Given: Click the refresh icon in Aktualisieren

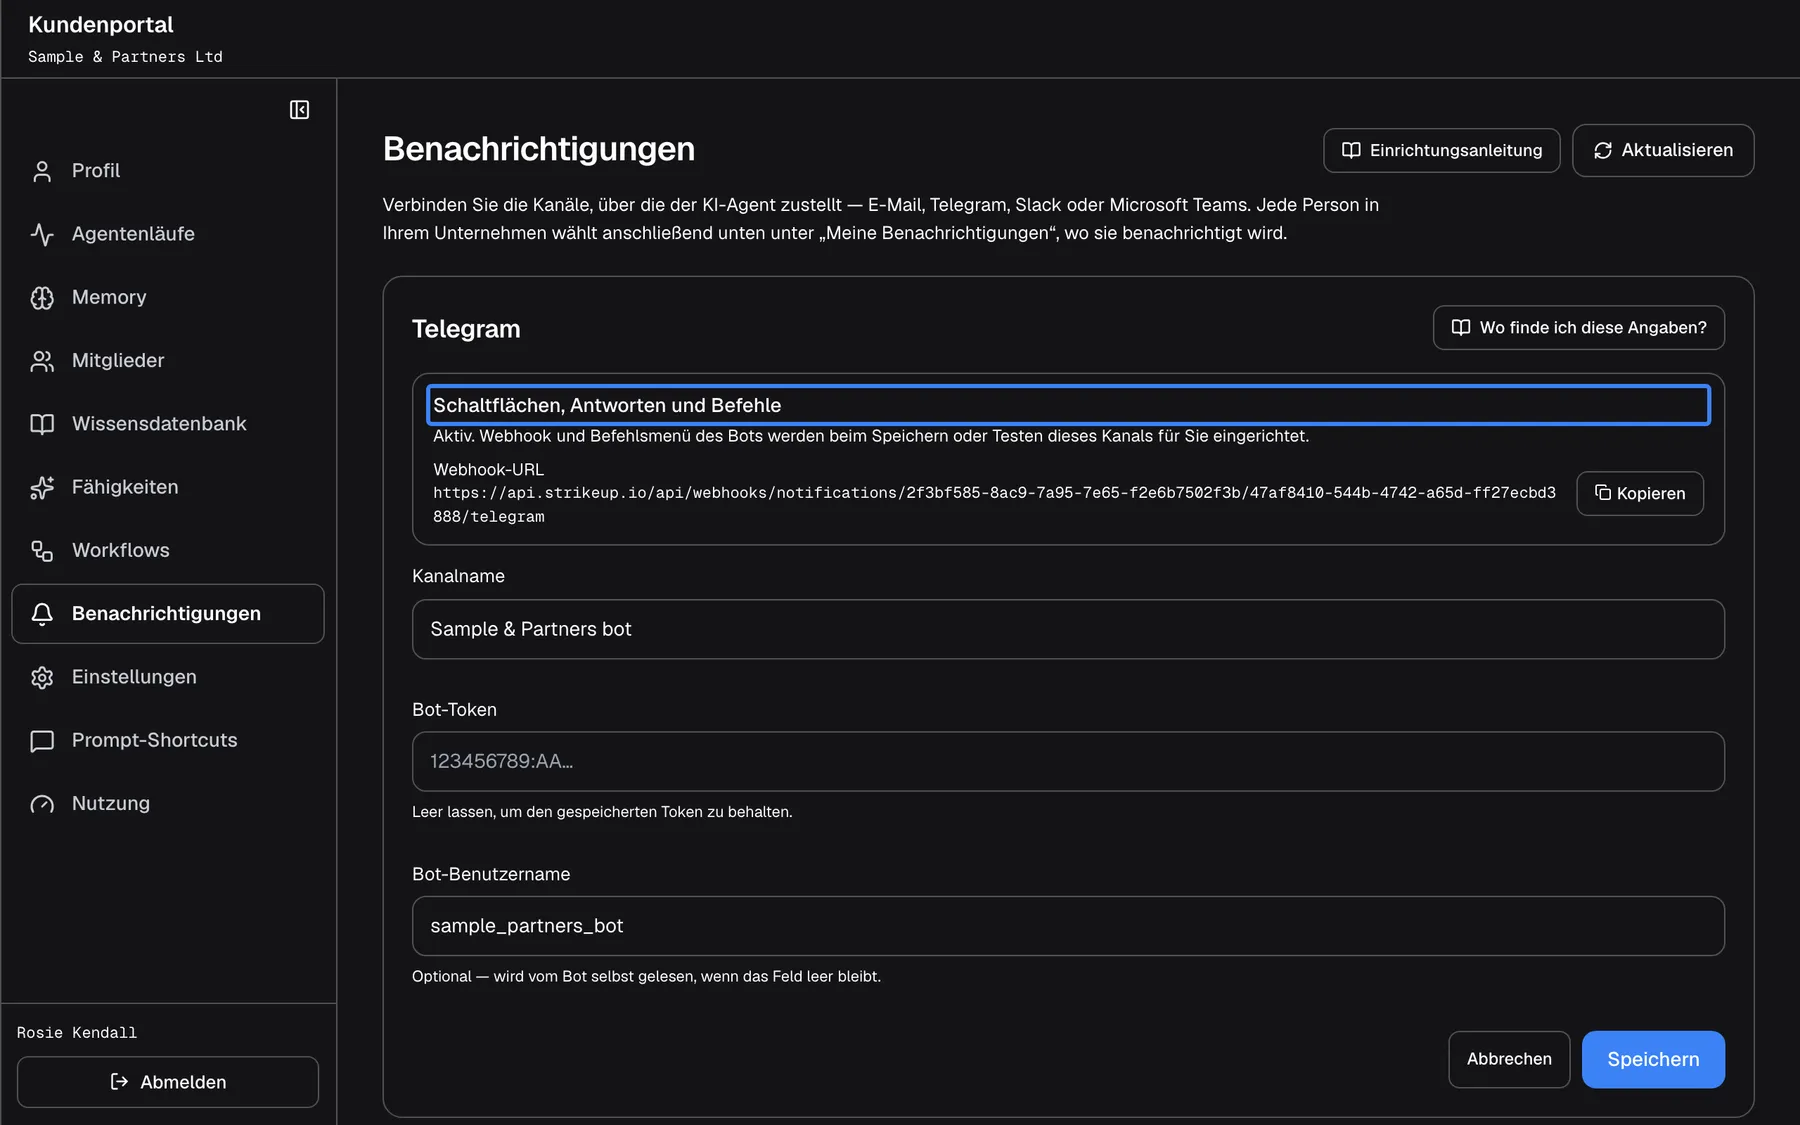Looking at the screenshot, I should (1603, 150).
